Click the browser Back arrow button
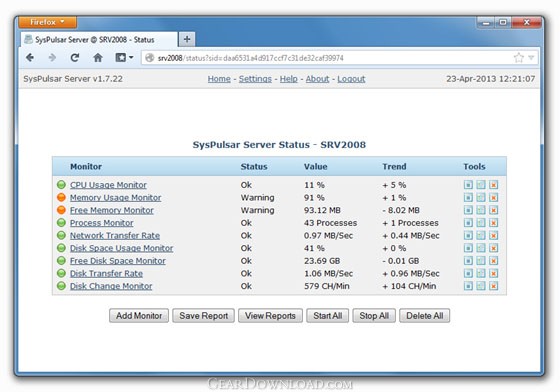 click(x=30, y=57)
